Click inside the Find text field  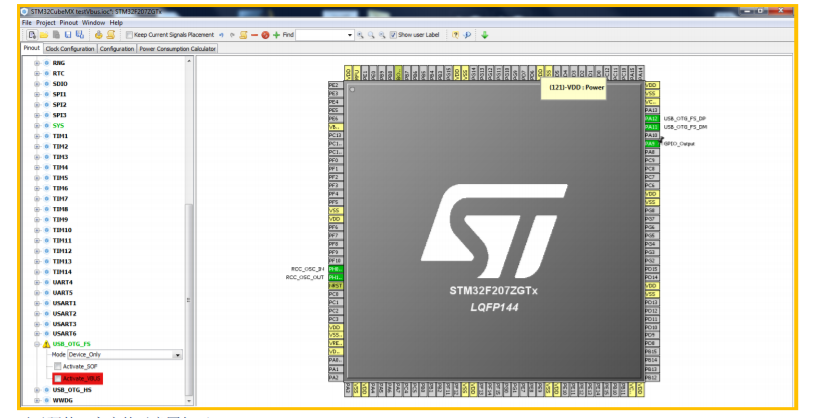(321, 35)
